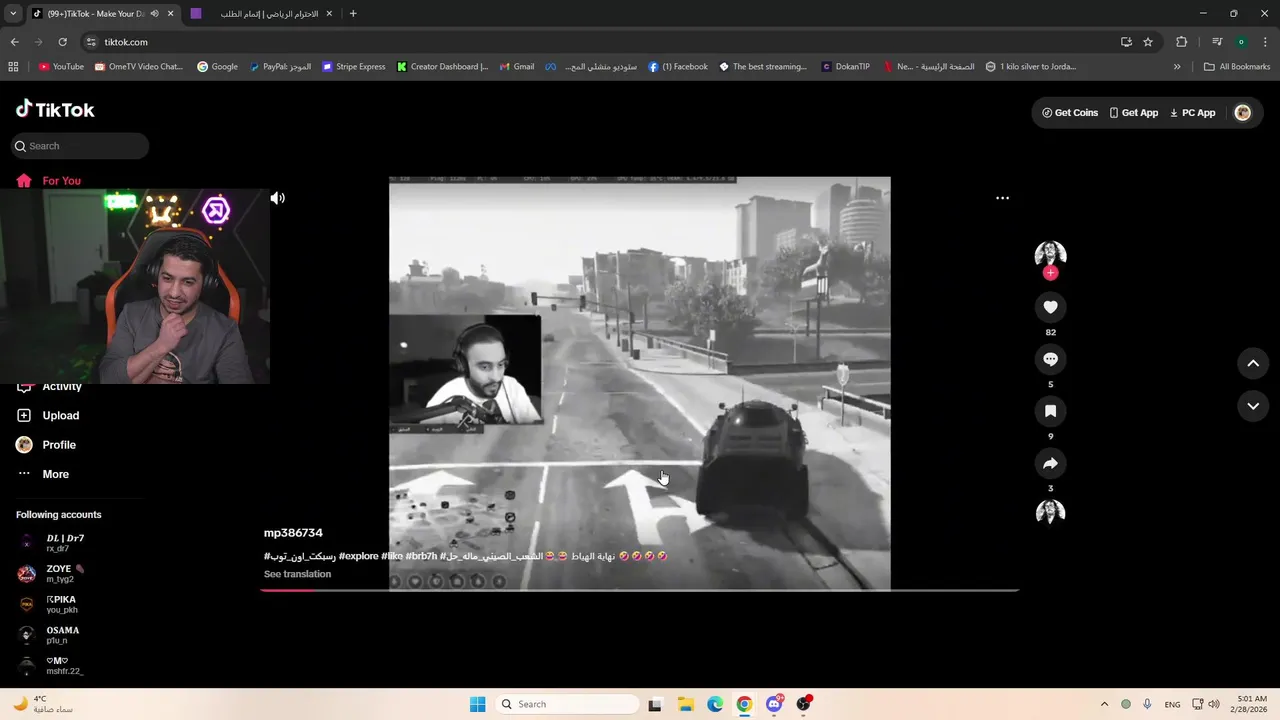
Task: Follow creator with red plus button
Action: (x=1050, y=273)
